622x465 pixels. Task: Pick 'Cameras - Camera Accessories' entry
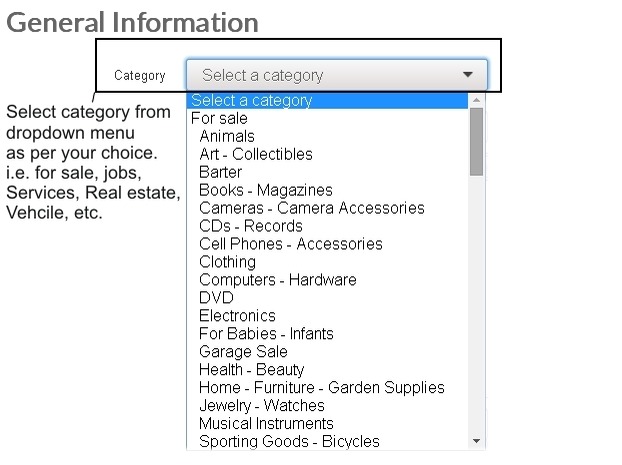(x=311, y=208)
